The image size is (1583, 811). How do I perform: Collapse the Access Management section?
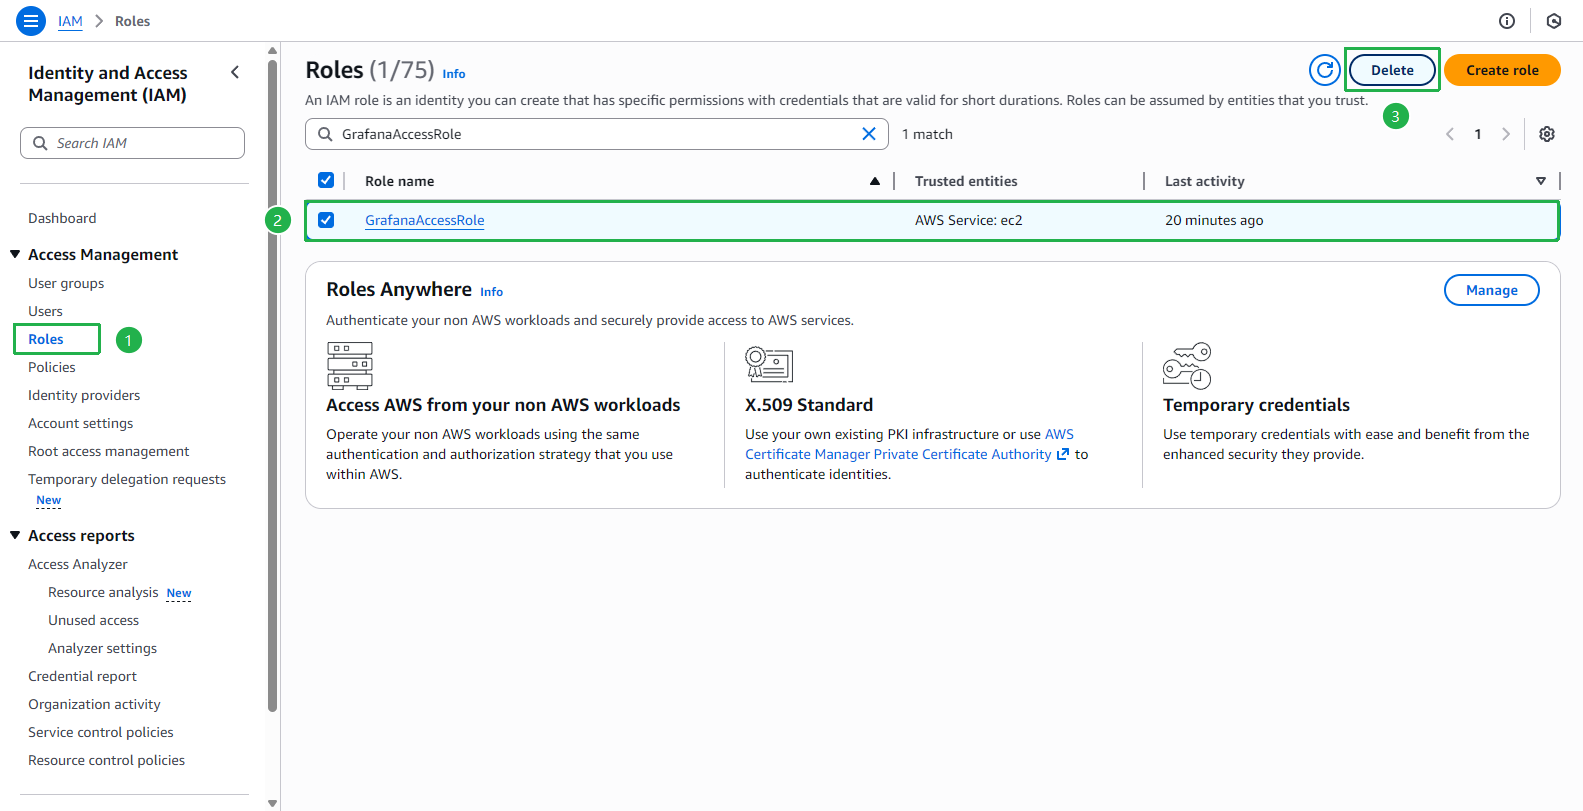coord(15,254)
